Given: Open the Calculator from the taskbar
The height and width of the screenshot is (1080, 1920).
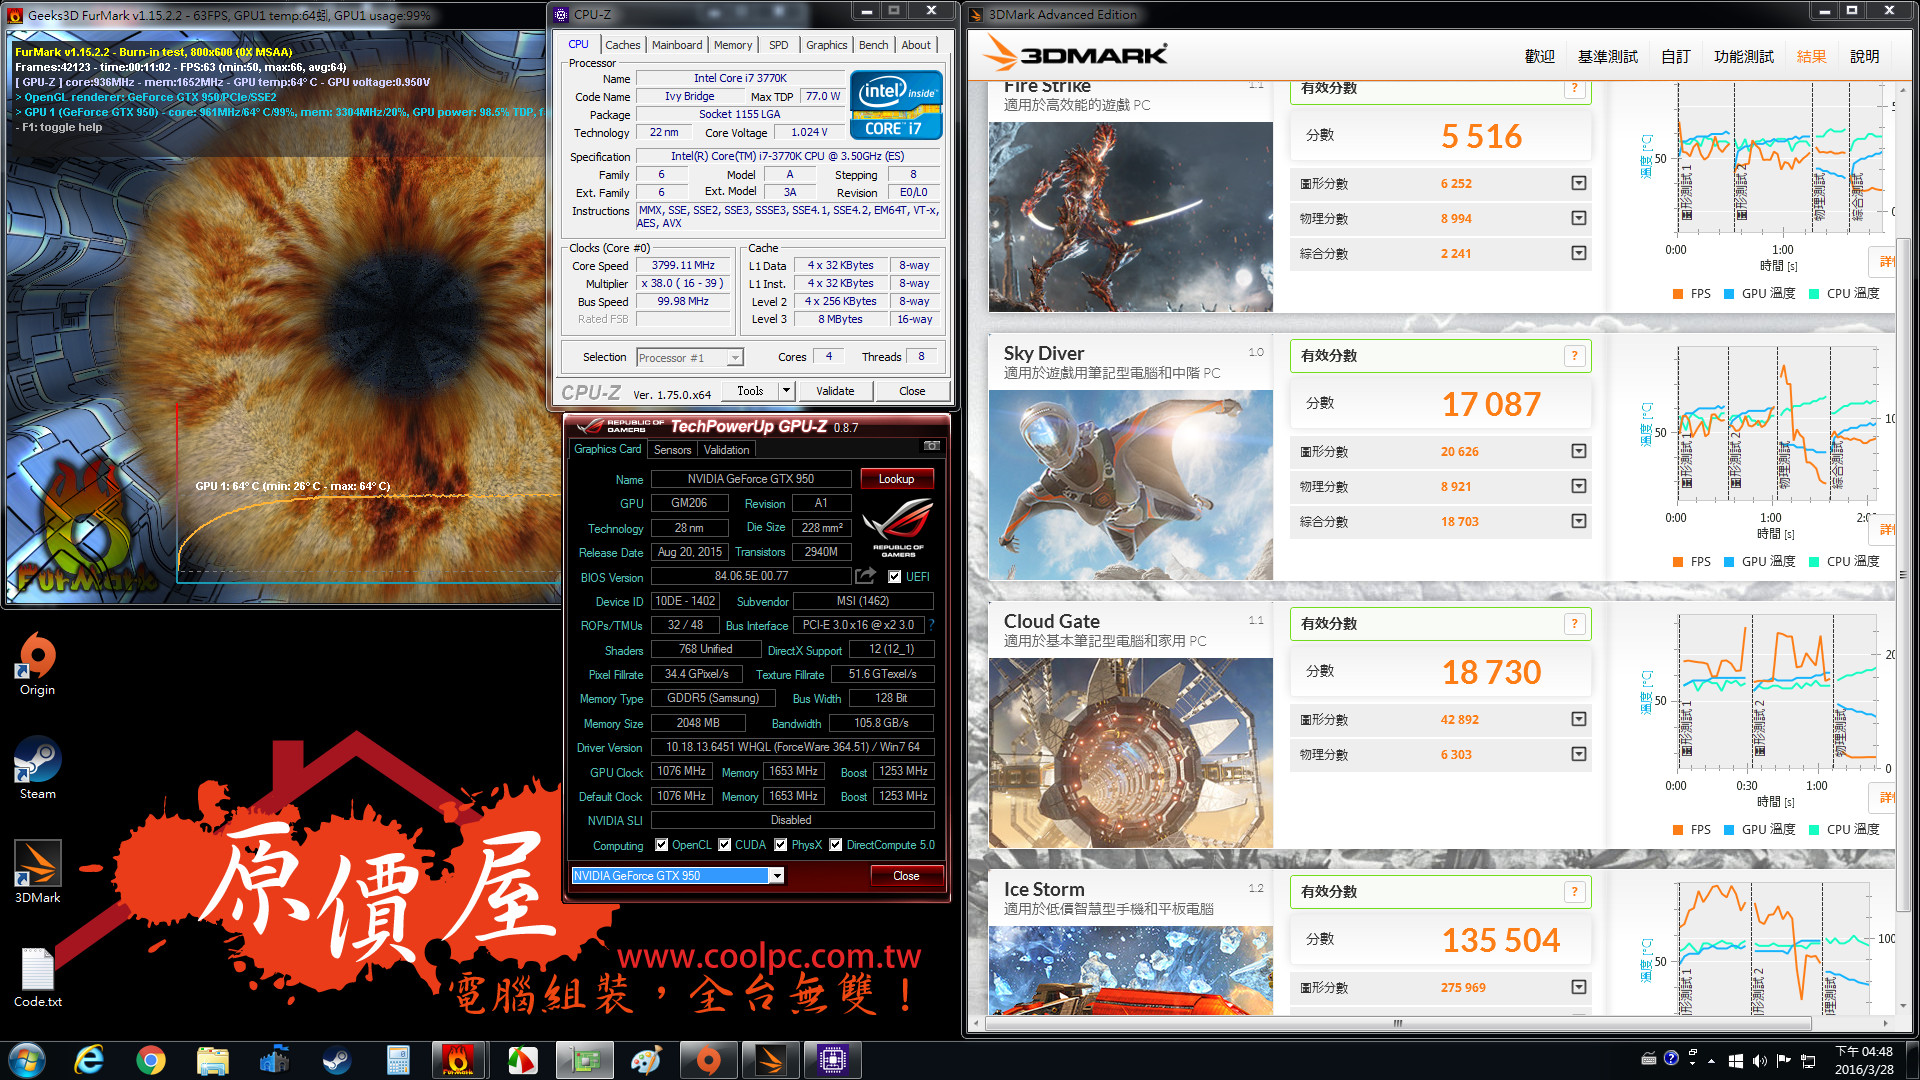Looking at the screenshot, I should point(398,1060).
